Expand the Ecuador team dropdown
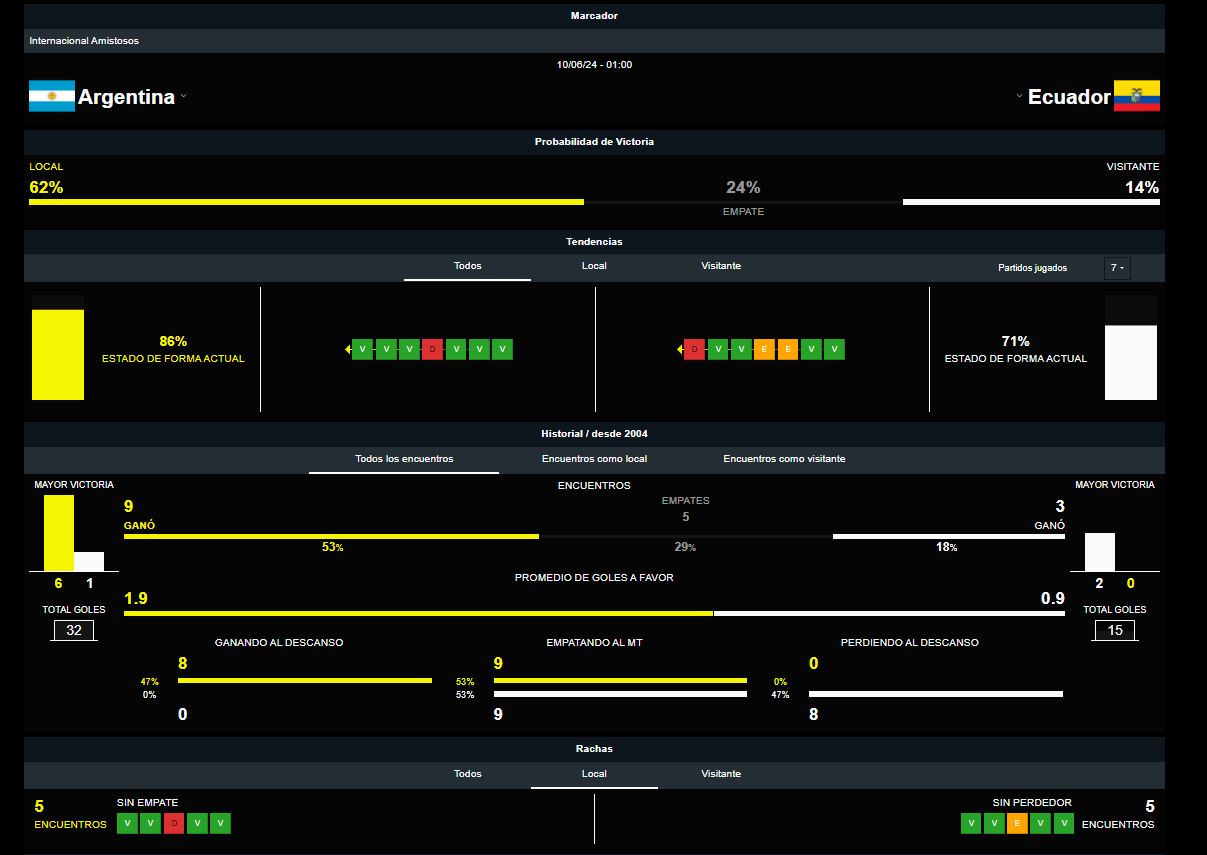Screen dimensions: 1207x855 point(1019,97)
